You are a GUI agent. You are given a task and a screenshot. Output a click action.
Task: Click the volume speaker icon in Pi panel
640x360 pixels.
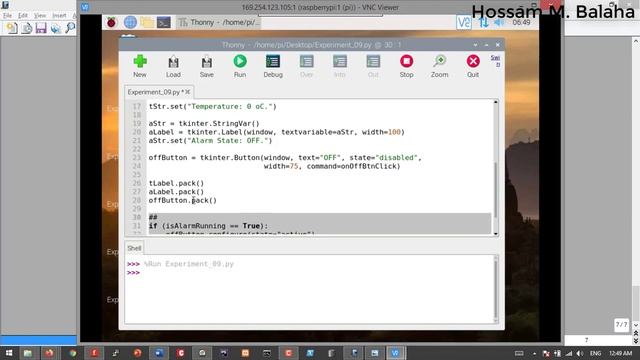point(499,22)
